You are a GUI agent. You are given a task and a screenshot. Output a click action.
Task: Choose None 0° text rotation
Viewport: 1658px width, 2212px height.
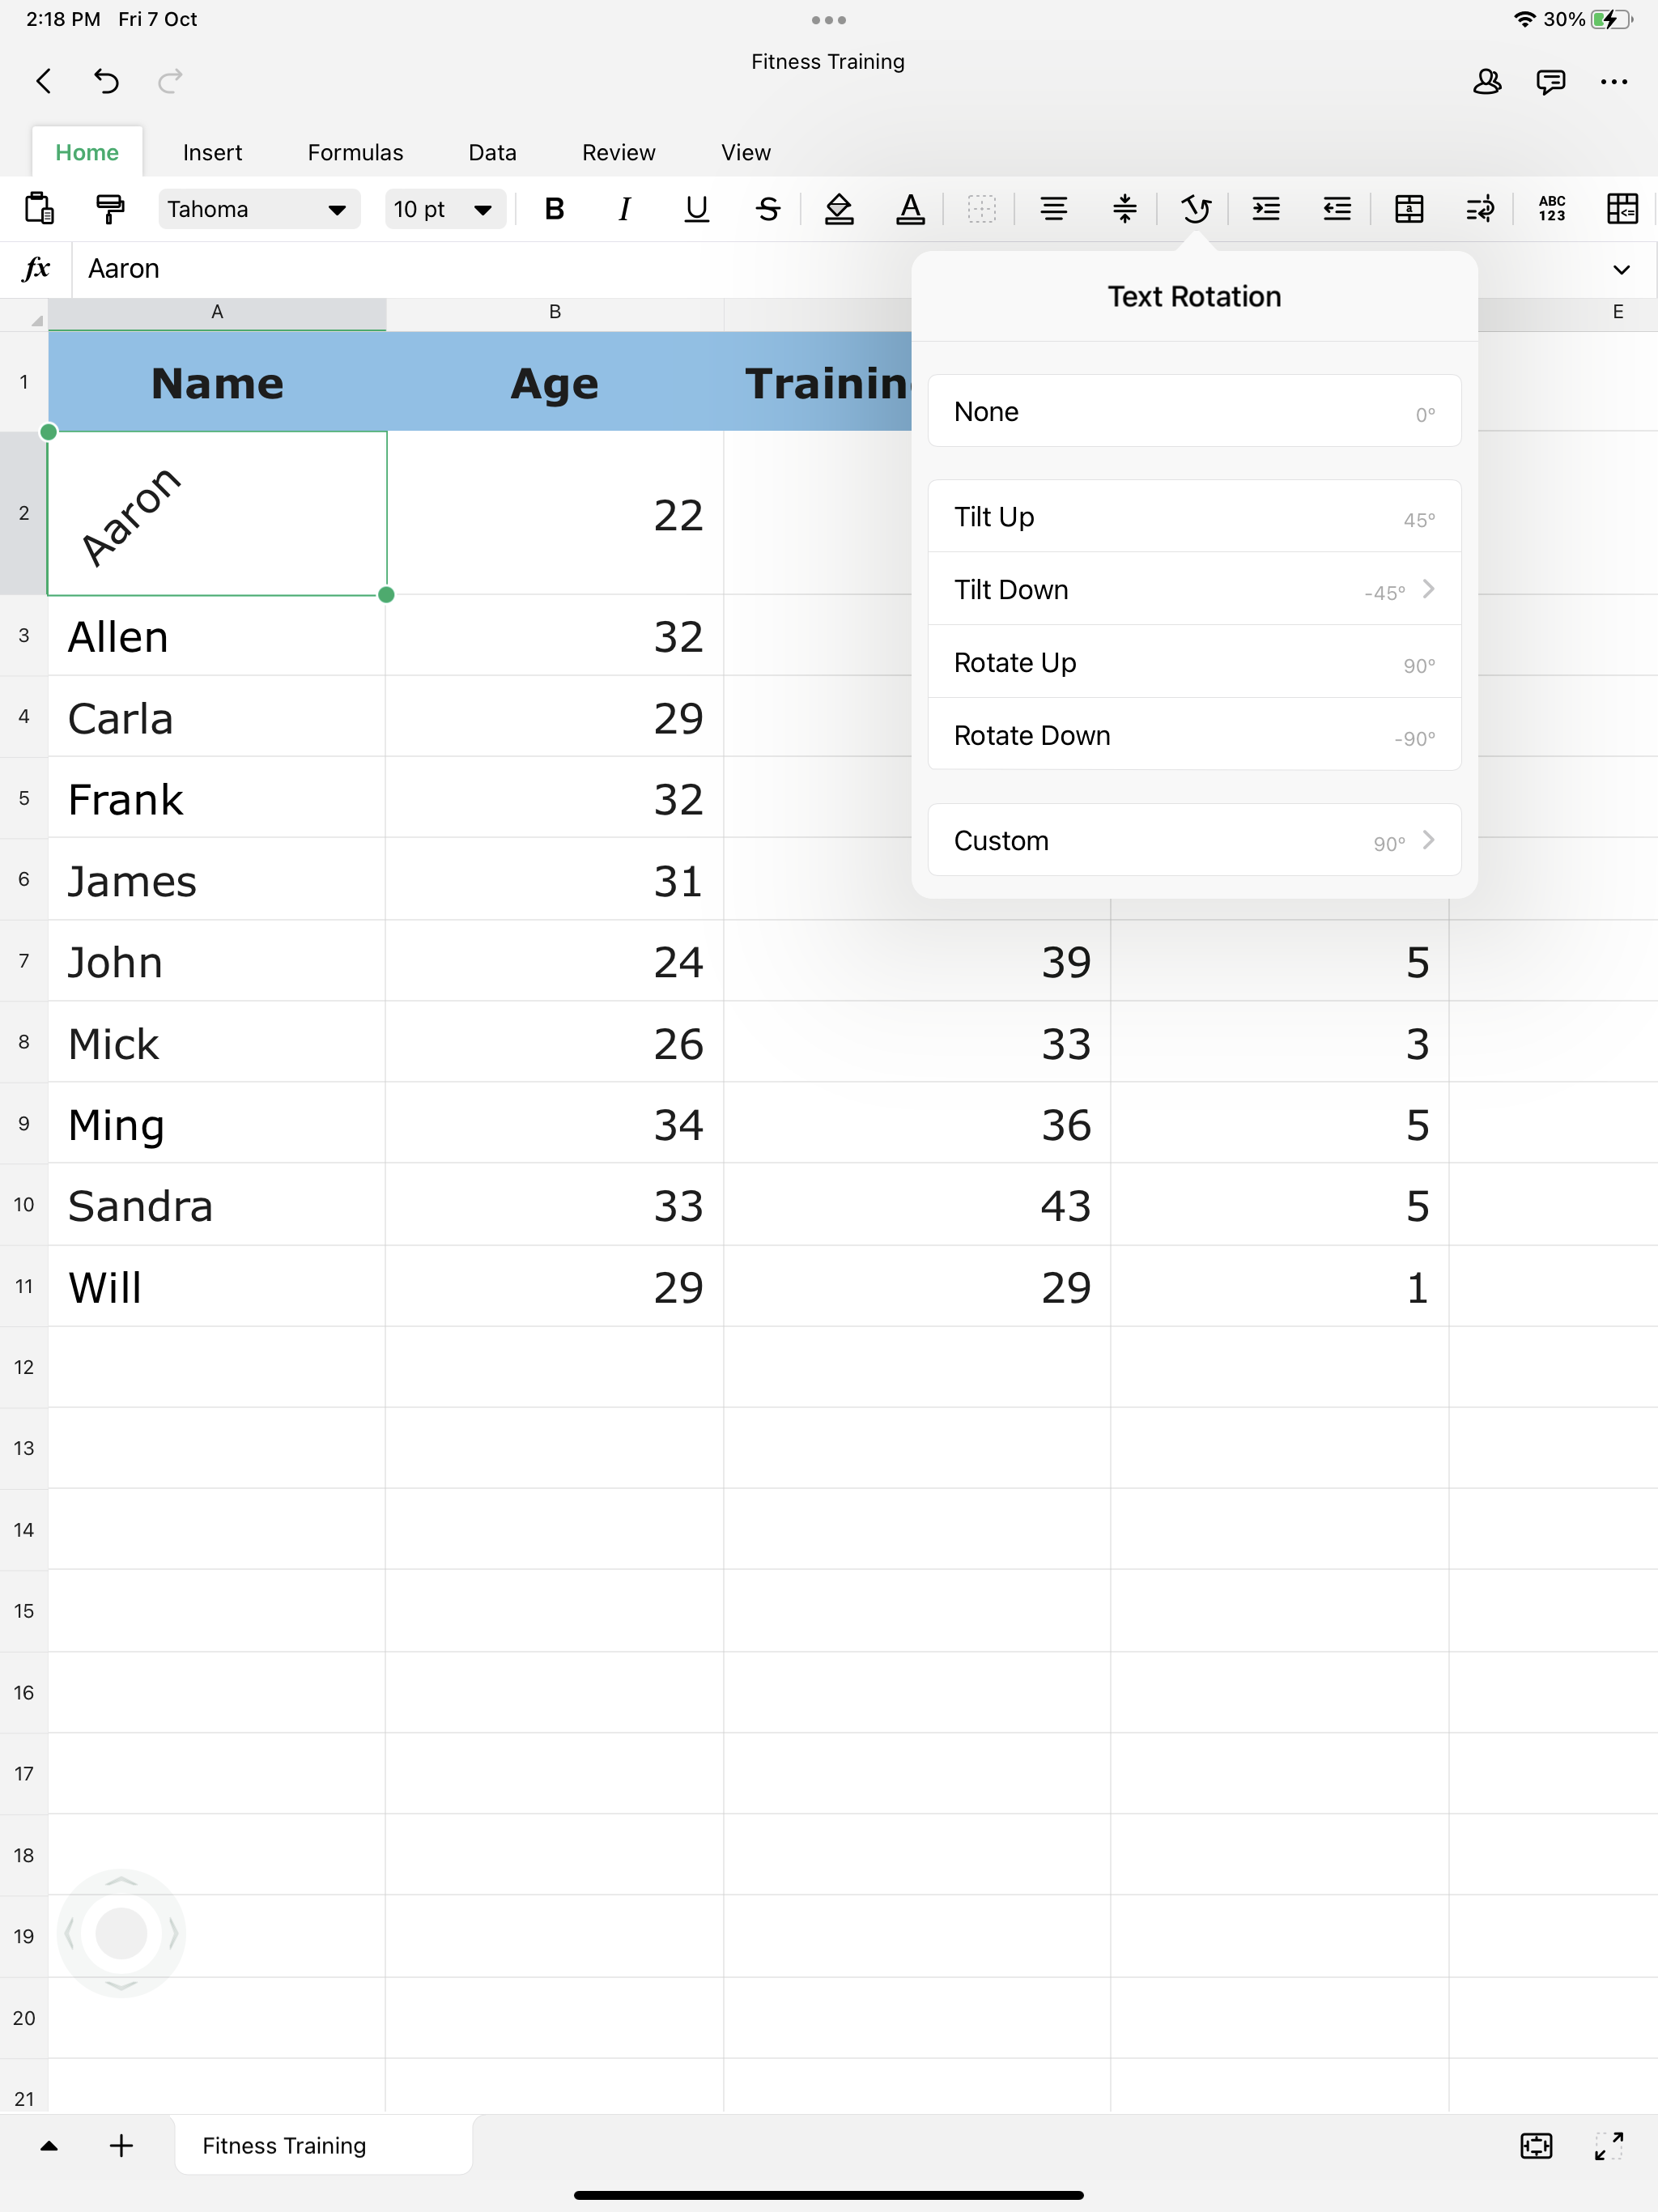point(1194,411)
